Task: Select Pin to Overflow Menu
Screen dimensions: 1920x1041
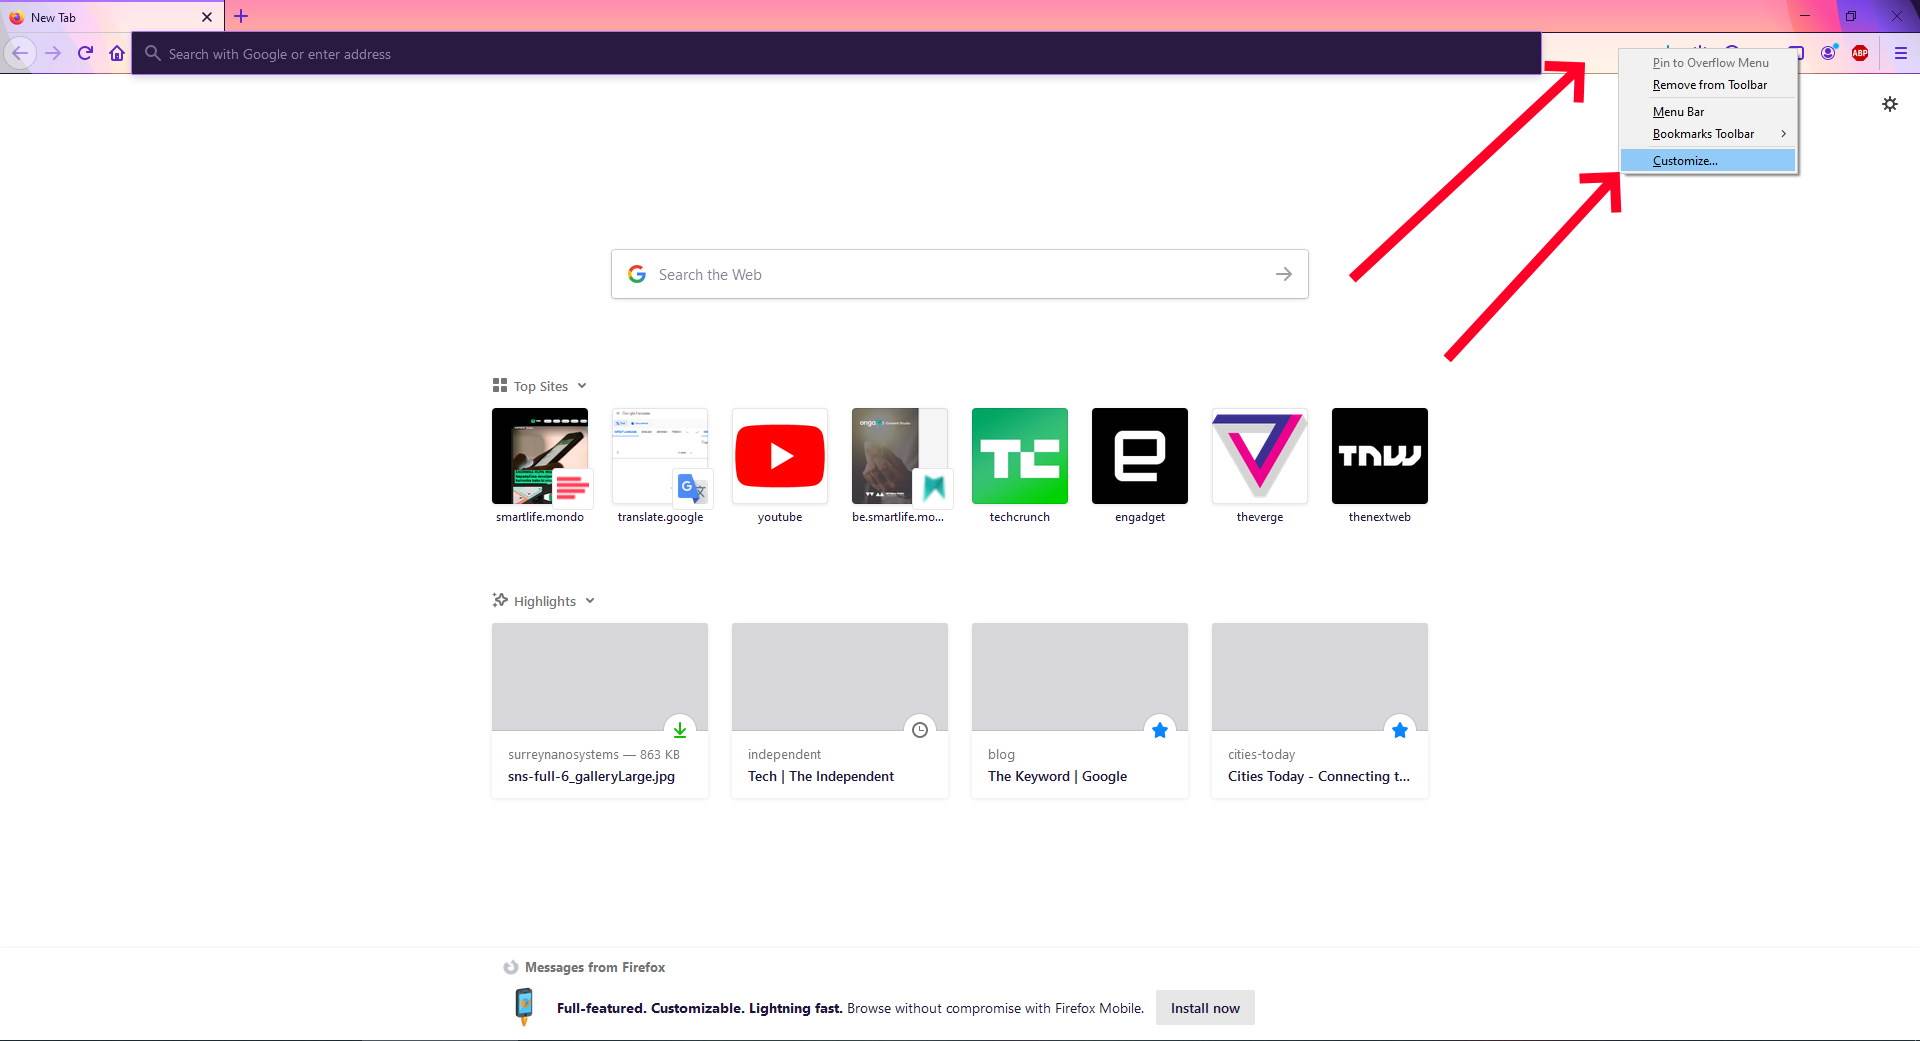Action: pos(1710,62)
